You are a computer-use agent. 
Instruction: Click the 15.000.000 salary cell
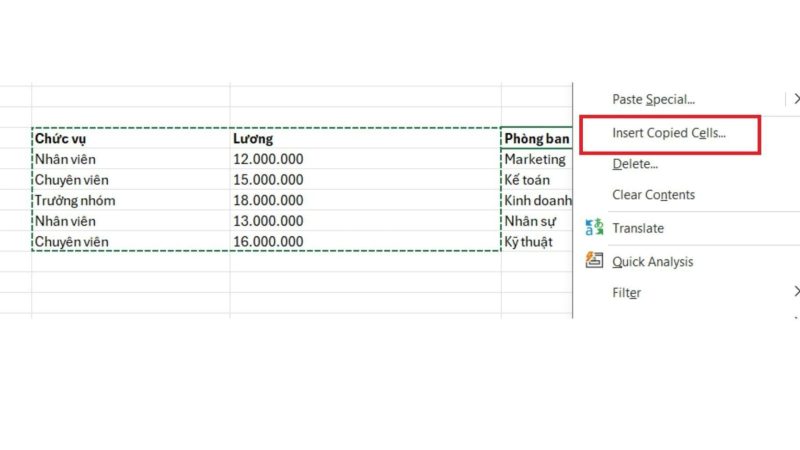(365, 180)
